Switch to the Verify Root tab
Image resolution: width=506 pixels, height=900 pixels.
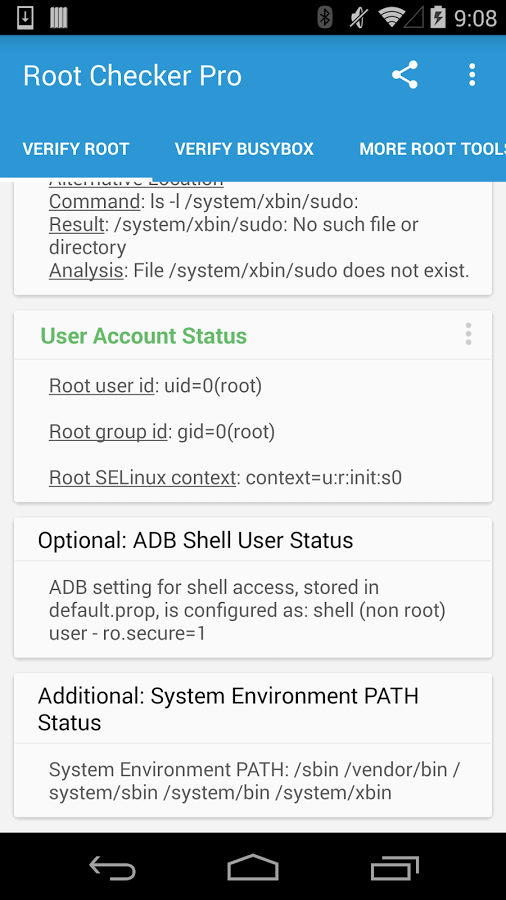coord(76,149)
